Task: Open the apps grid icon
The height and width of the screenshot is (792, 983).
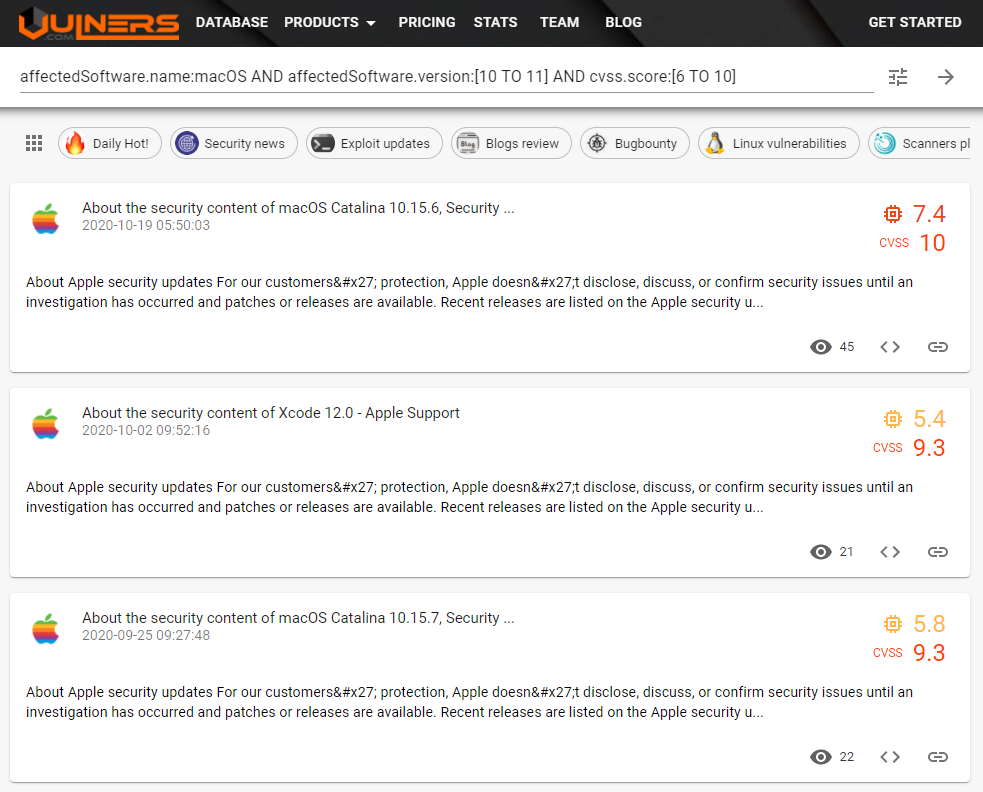Action: pyautogui.click(x=34, y=143)
